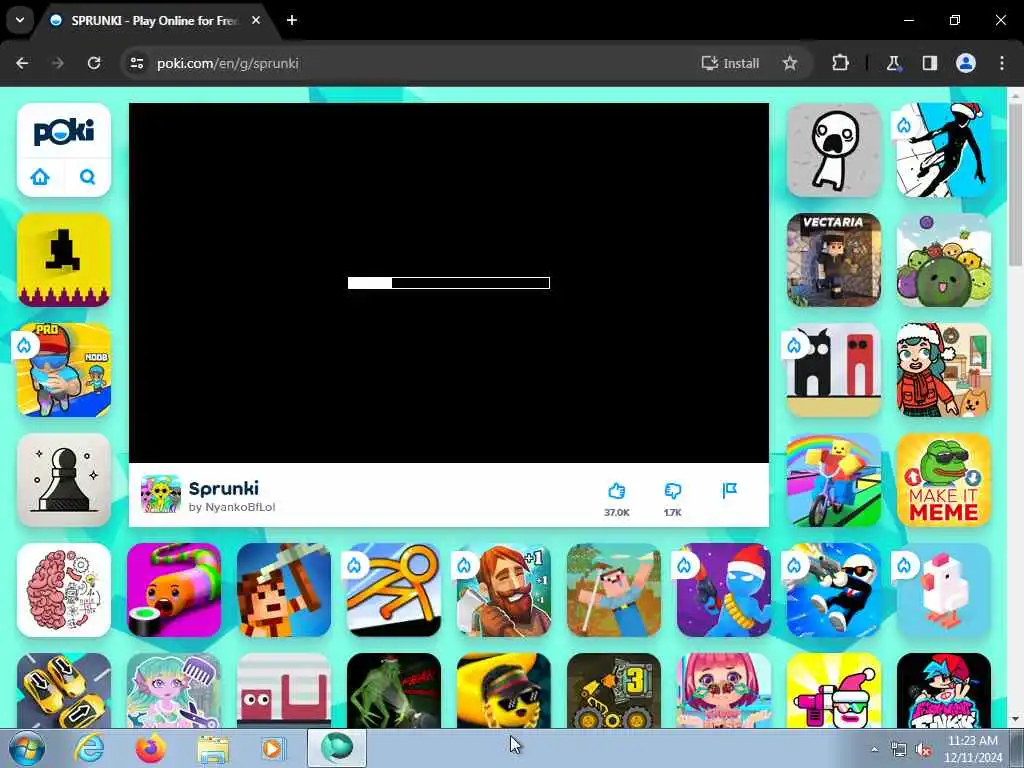Open Windows Media Player in taskbar
The height and width of the screenshot is (768, 1024).
(273, 748)
